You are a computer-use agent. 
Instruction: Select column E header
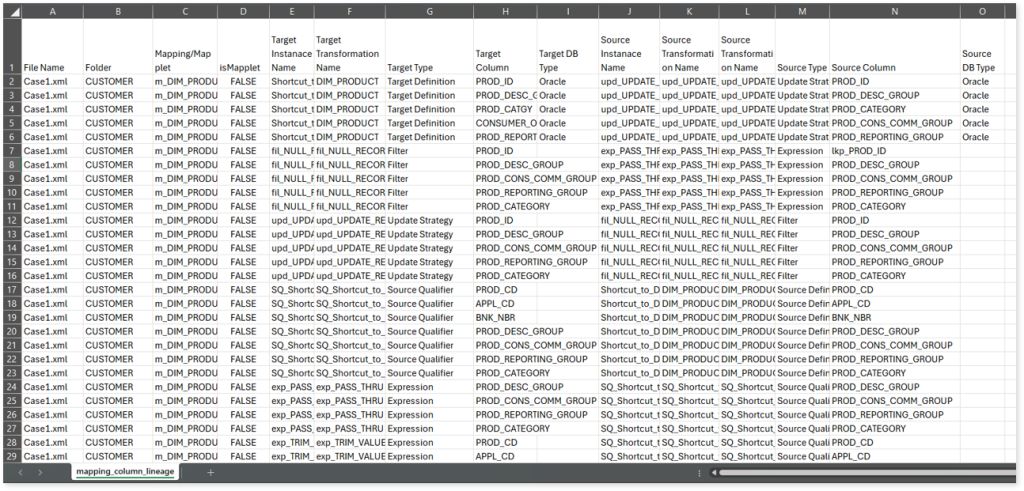click(x=291, y=11)
